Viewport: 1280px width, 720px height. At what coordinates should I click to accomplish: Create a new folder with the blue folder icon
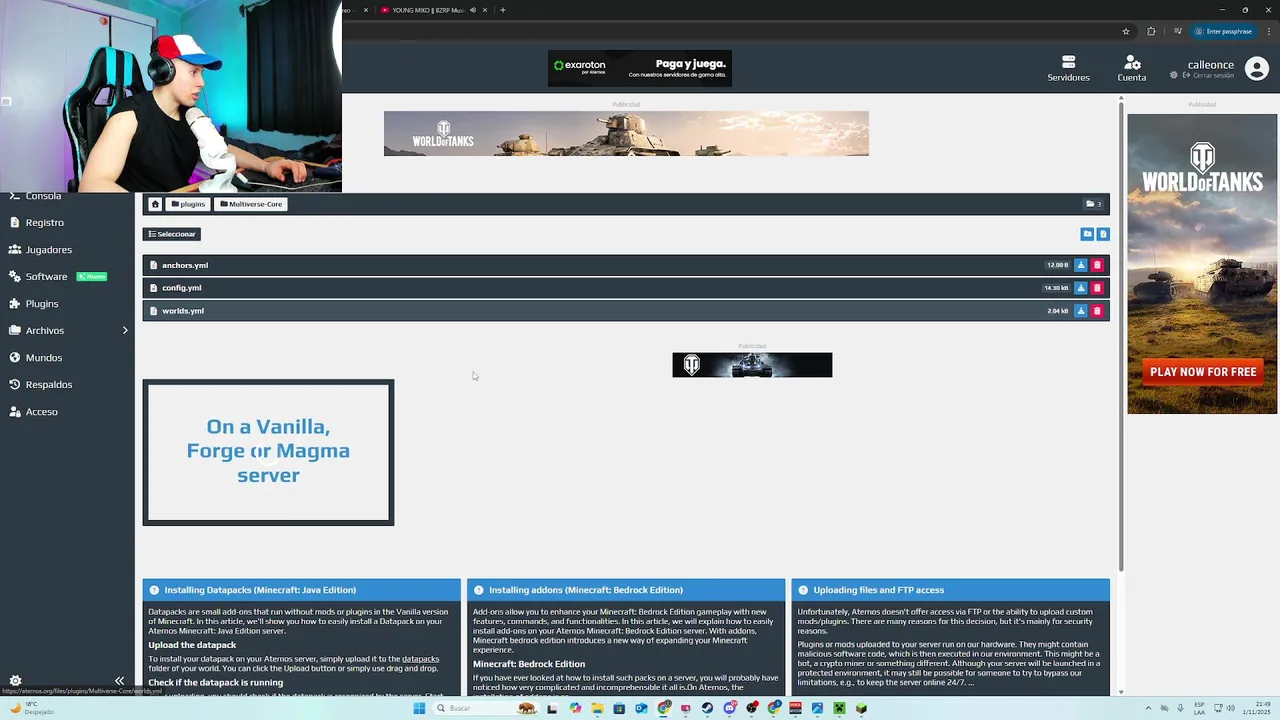point(1087,234)
